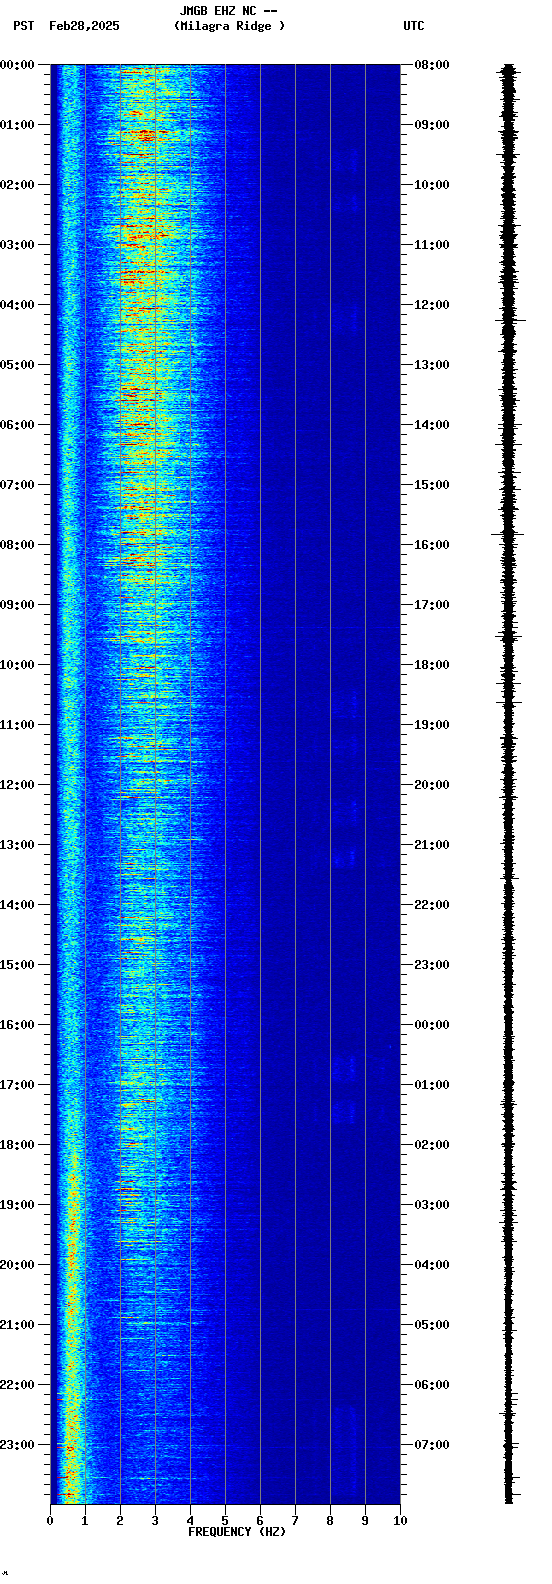Select the 11:00 PST time label

click(x=18, y=725)
